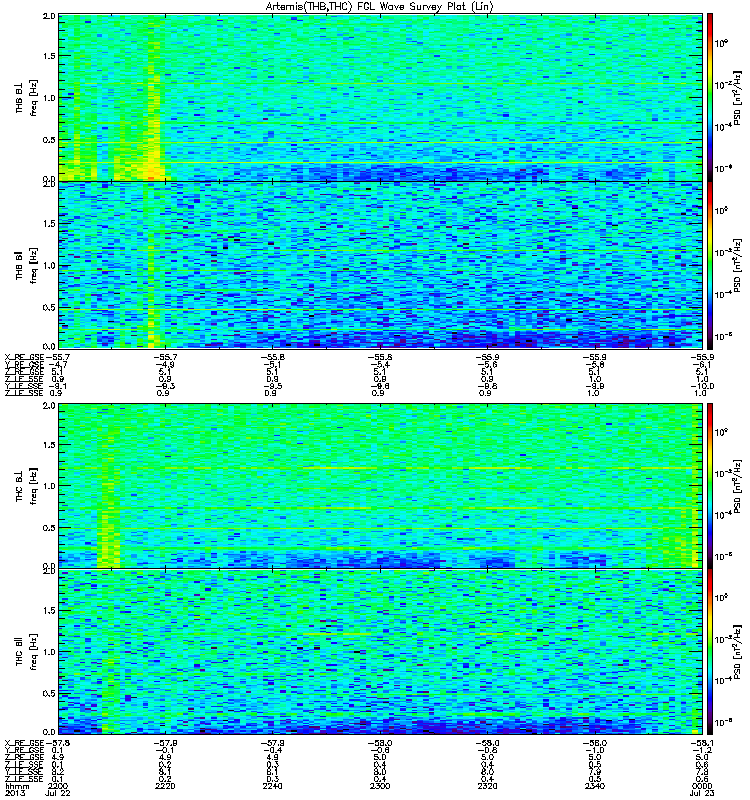Click the plot title 'Artemis(THB,THC) FGL Wave Survey Plot'
This screenshot has width=750, height=800.
(379, 7)
